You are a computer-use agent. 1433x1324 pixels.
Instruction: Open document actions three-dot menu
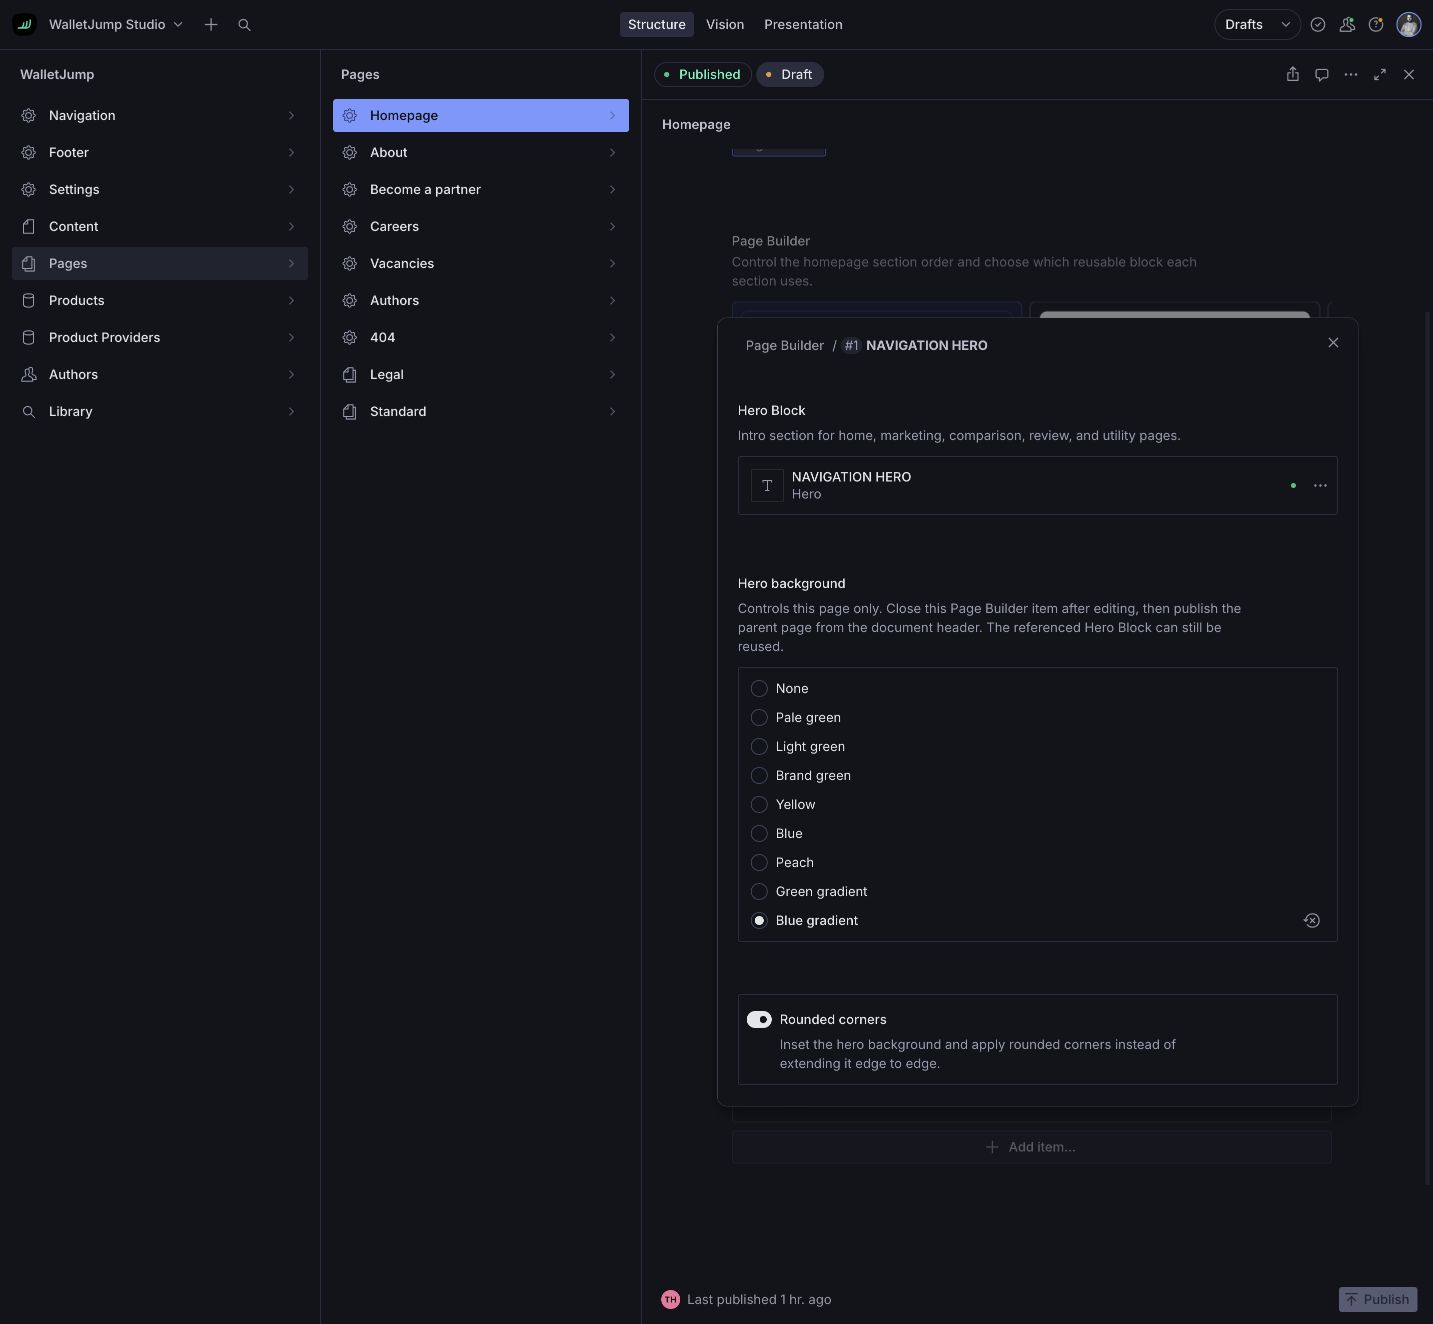click(x=1351, y=74)
